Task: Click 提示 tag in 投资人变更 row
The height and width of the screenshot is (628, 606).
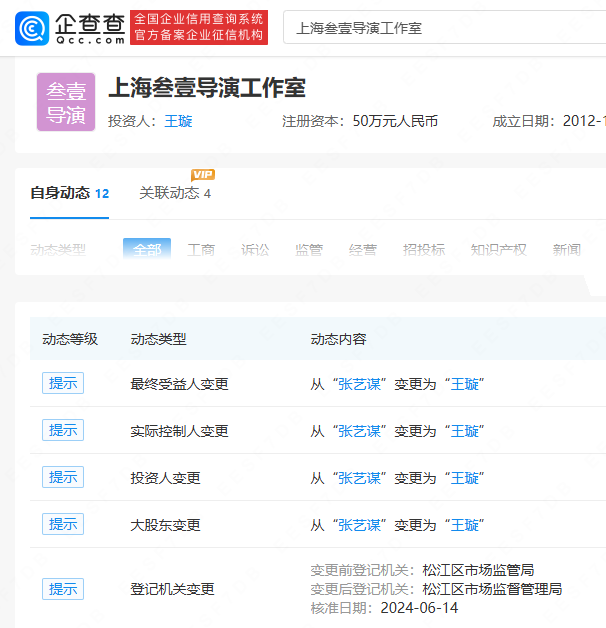Action: coord(63,477)
